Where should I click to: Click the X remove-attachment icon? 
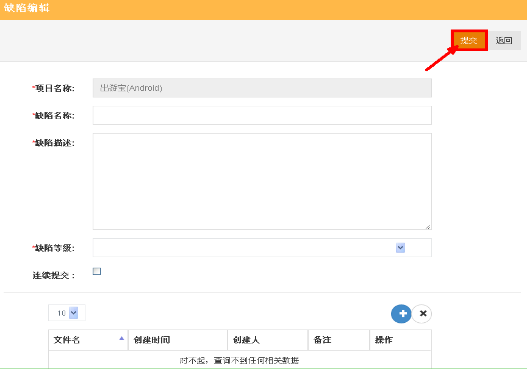pyautogui.click(x=422, y=314)
